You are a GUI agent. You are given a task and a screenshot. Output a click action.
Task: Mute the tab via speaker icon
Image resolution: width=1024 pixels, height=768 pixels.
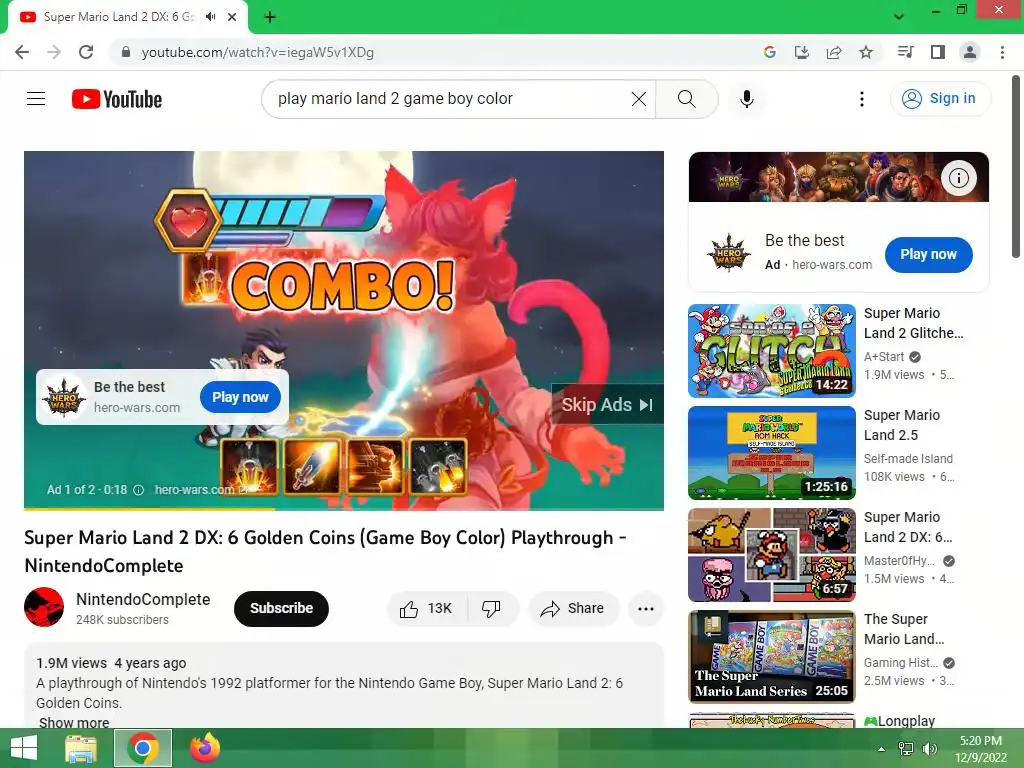pos(210,17)
